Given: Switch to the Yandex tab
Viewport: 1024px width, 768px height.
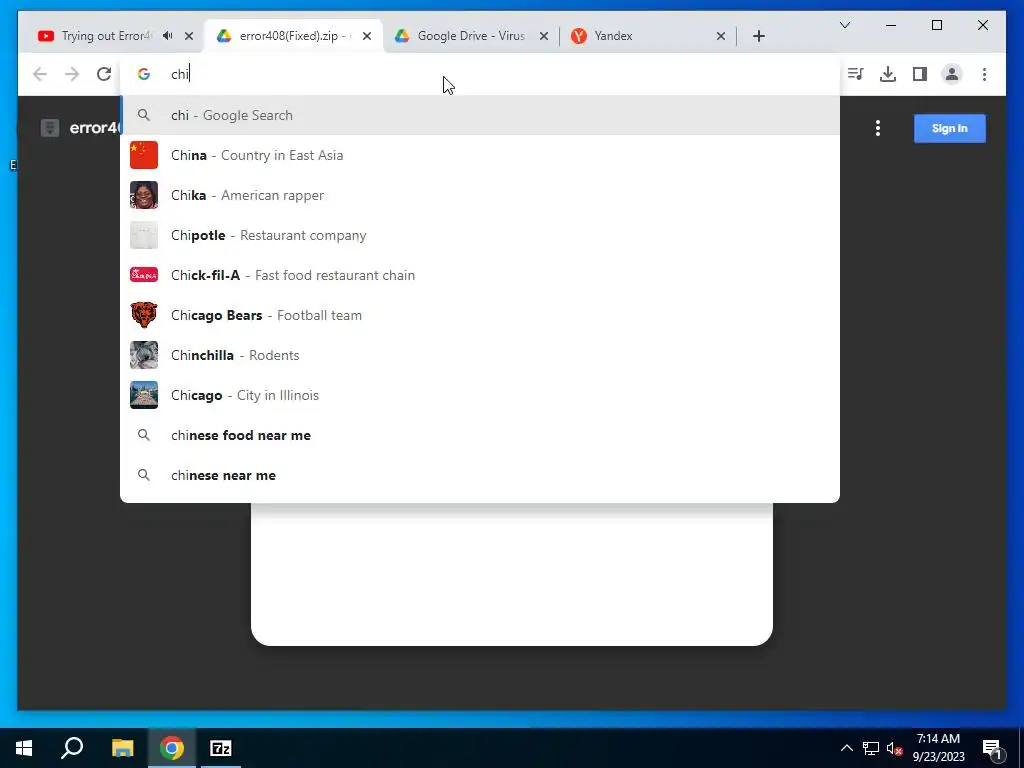Looking at the screenshot, I should pos(648,36).
